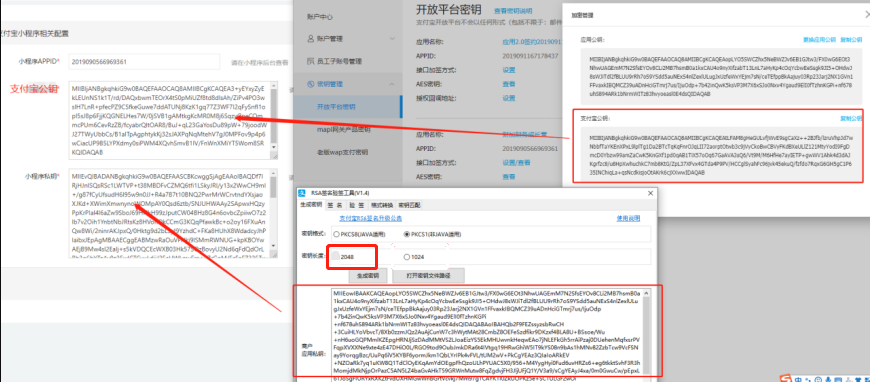Viewport: 870px width, 382px height.
Task: Expand the 账户管理 sidebar chevron
Action: (x=392, y=39)
